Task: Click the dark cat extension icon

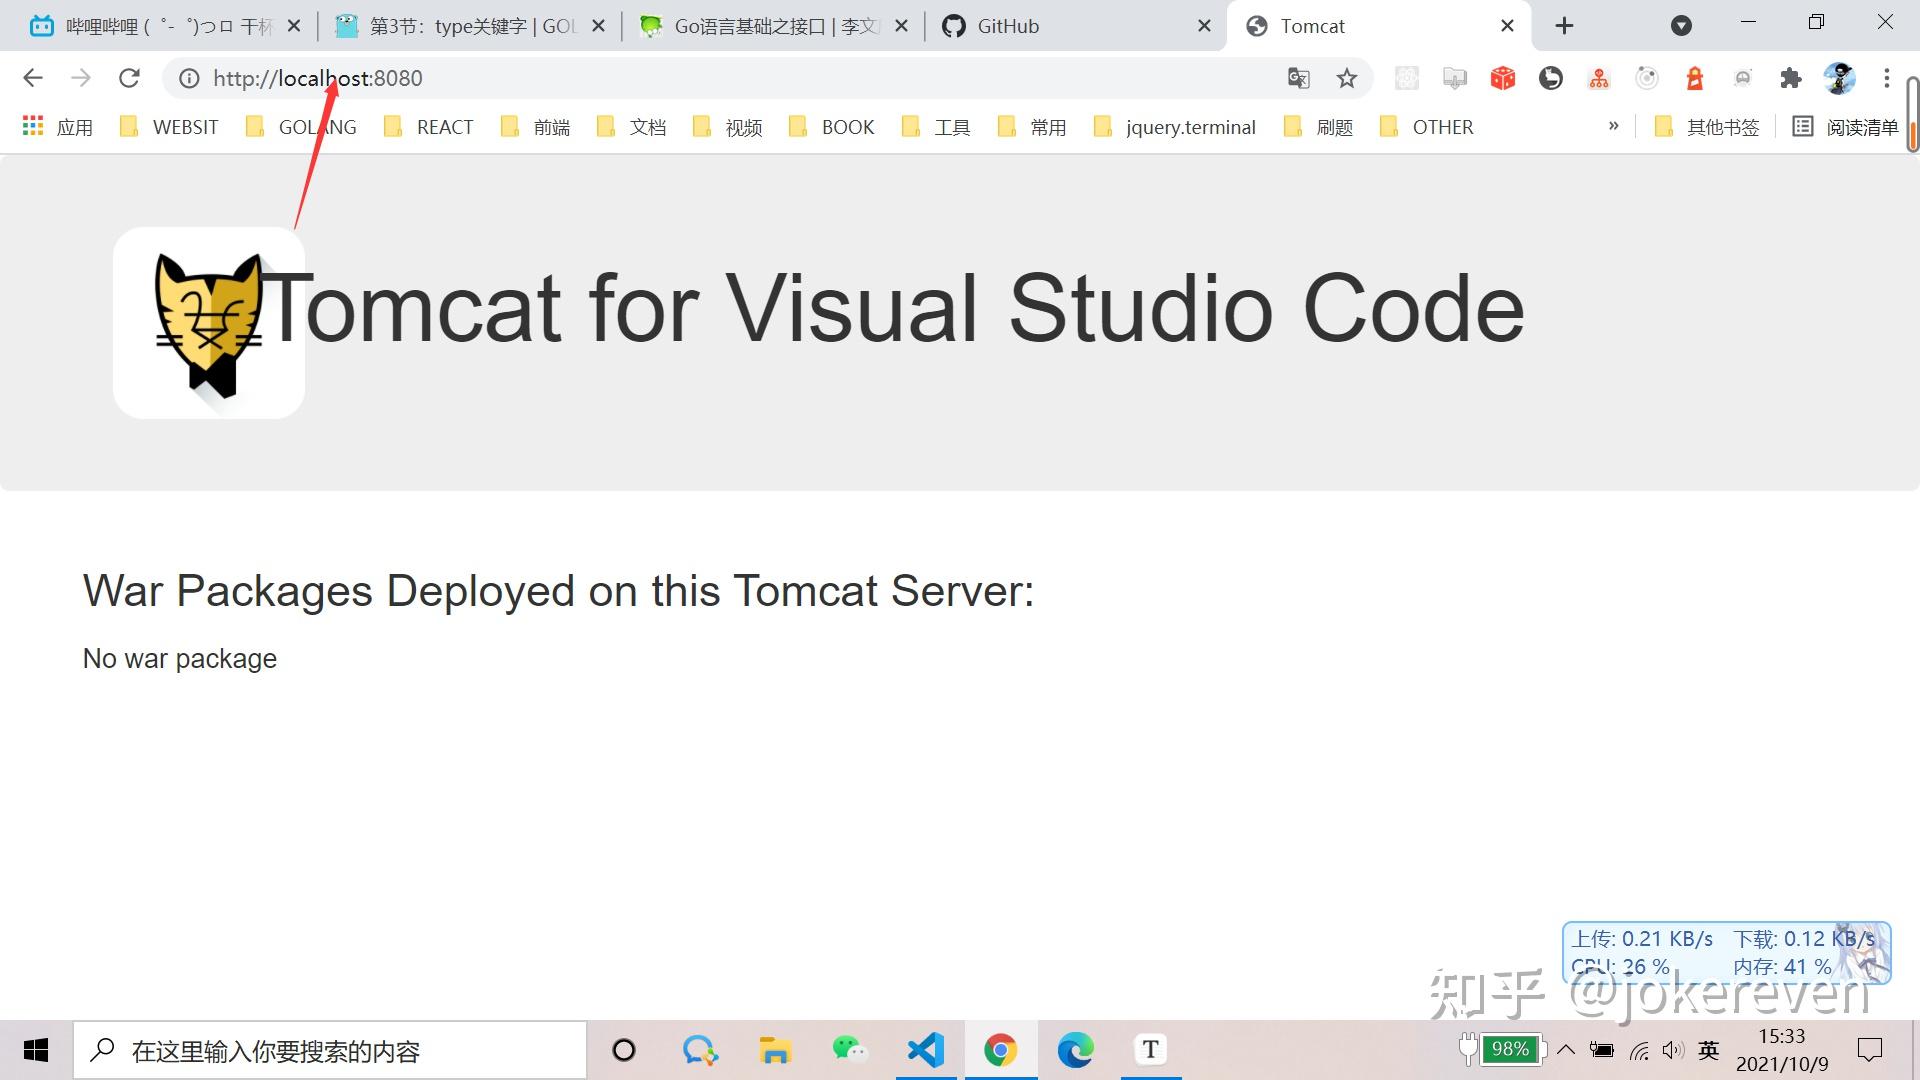Action: [x=1551, y=78]
